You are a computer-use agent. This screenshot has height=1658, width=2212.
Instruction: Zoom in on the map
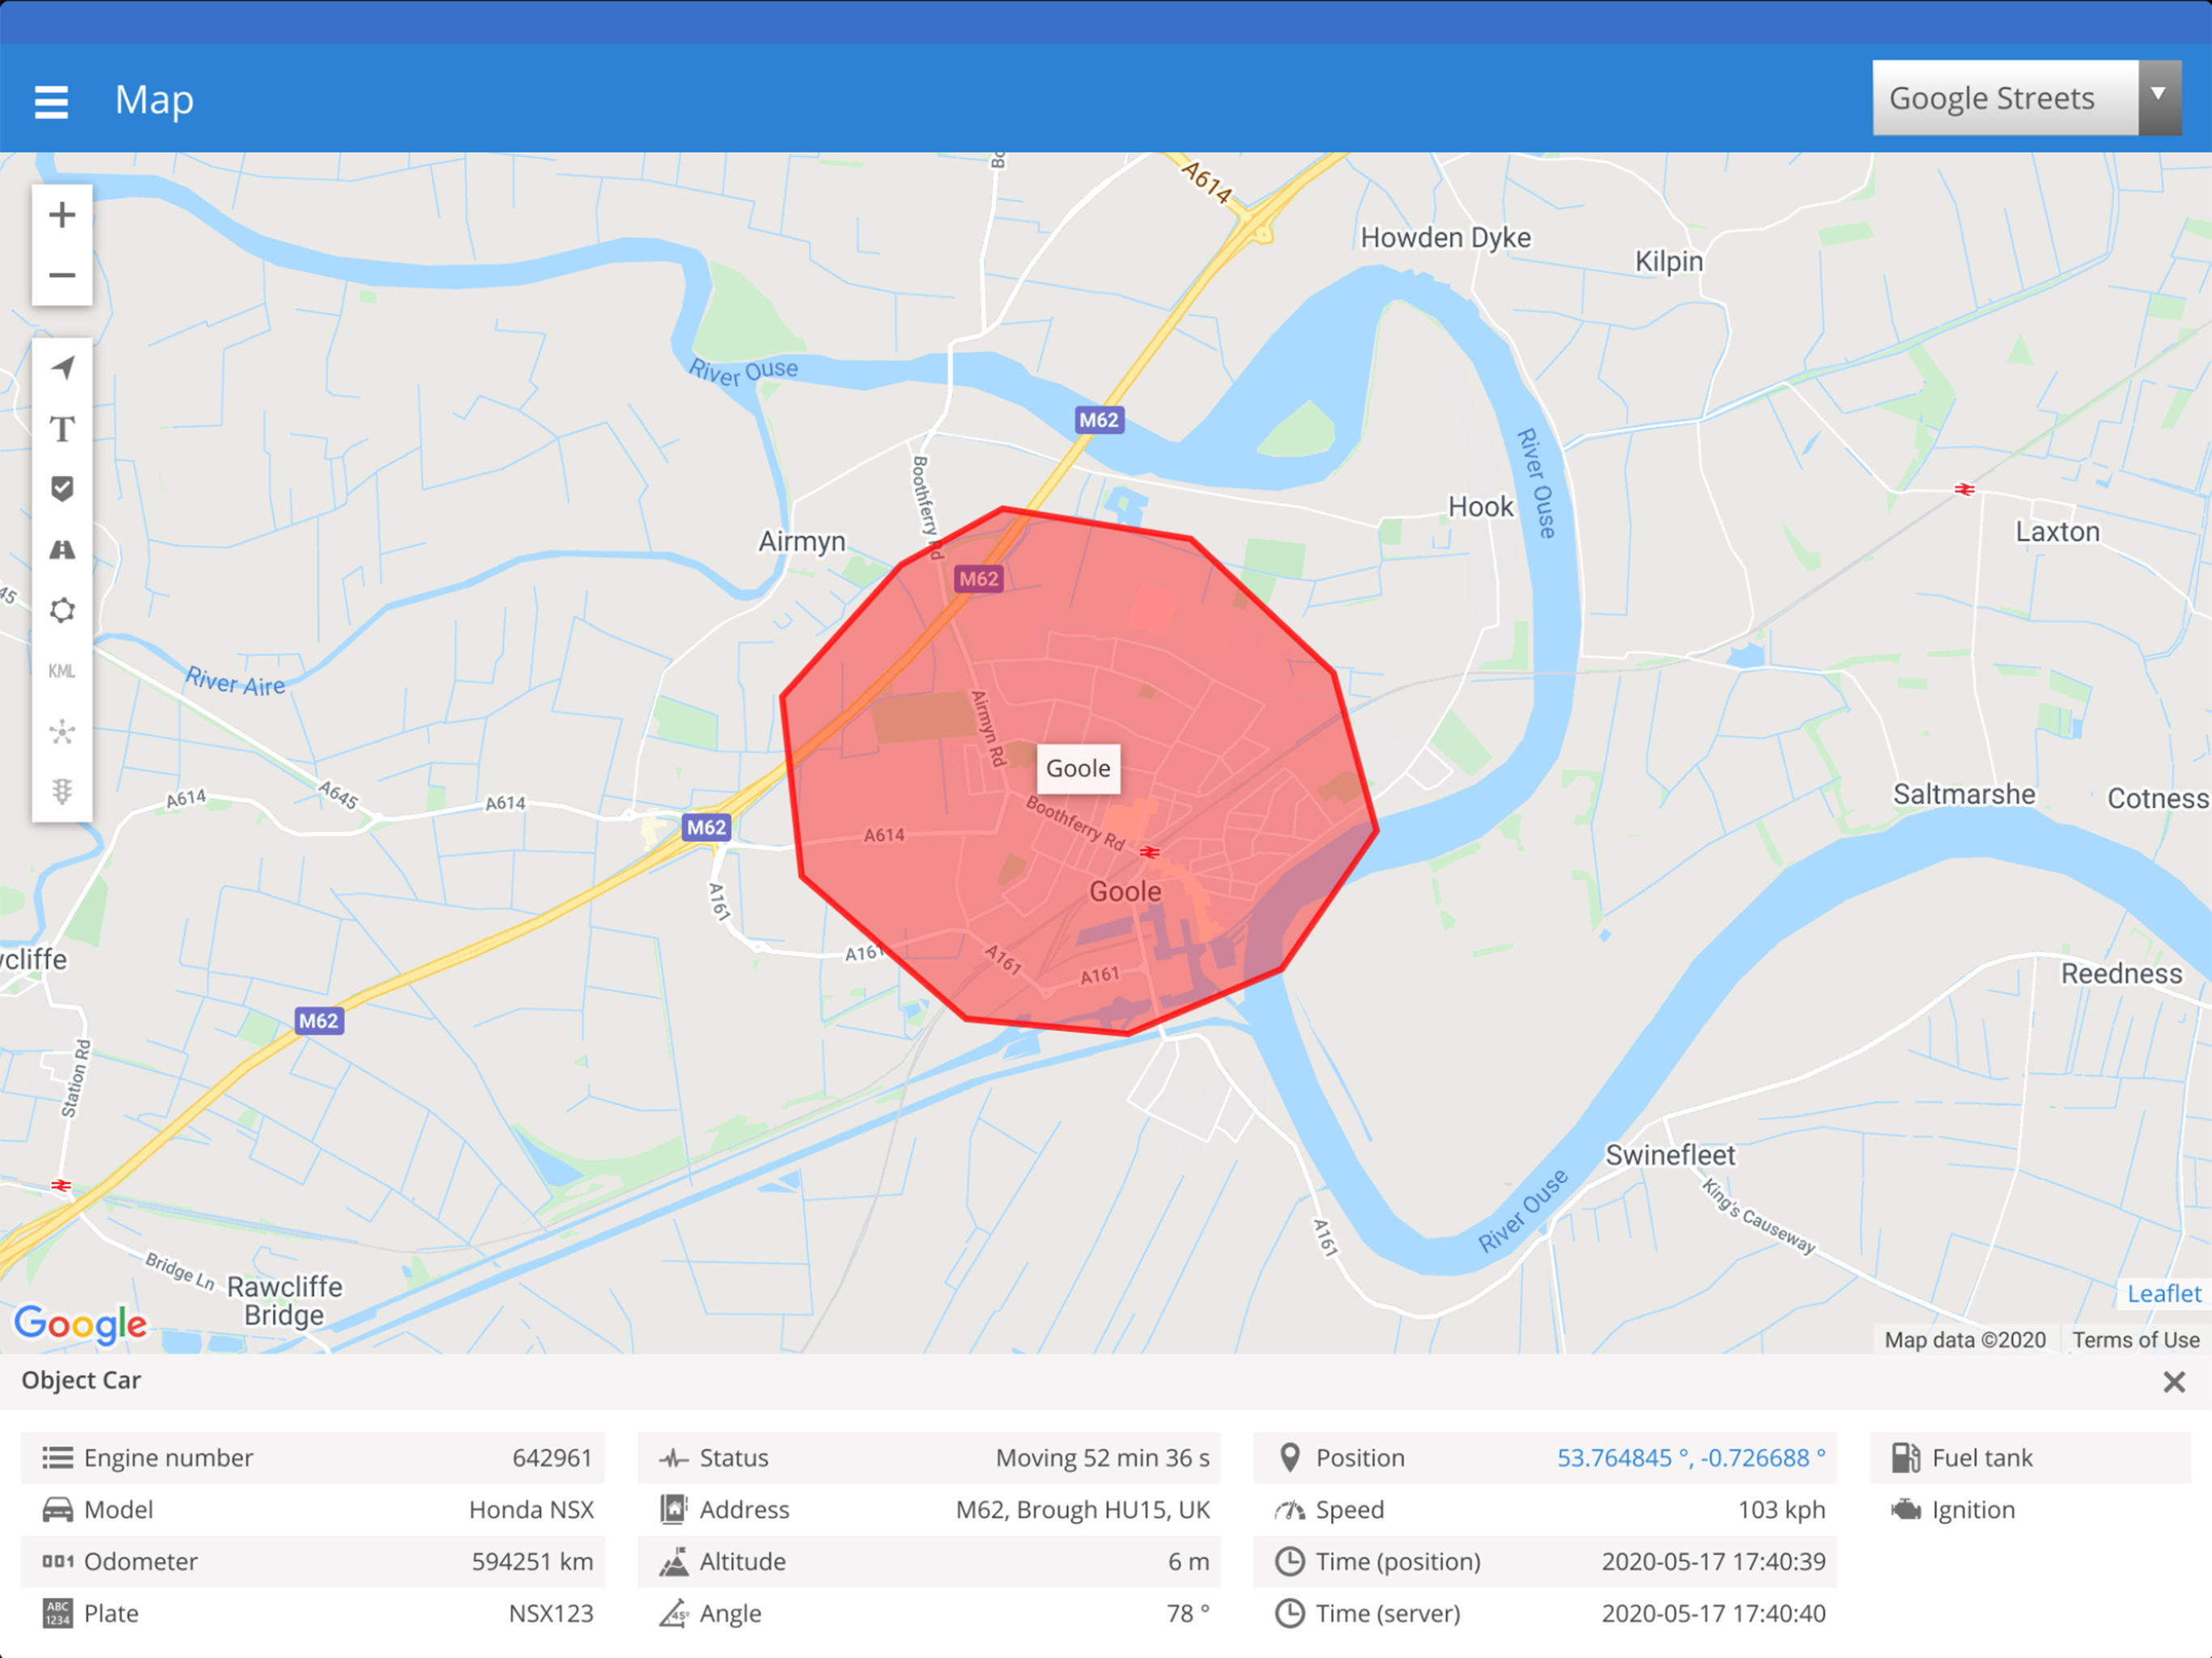pos(62,215)
